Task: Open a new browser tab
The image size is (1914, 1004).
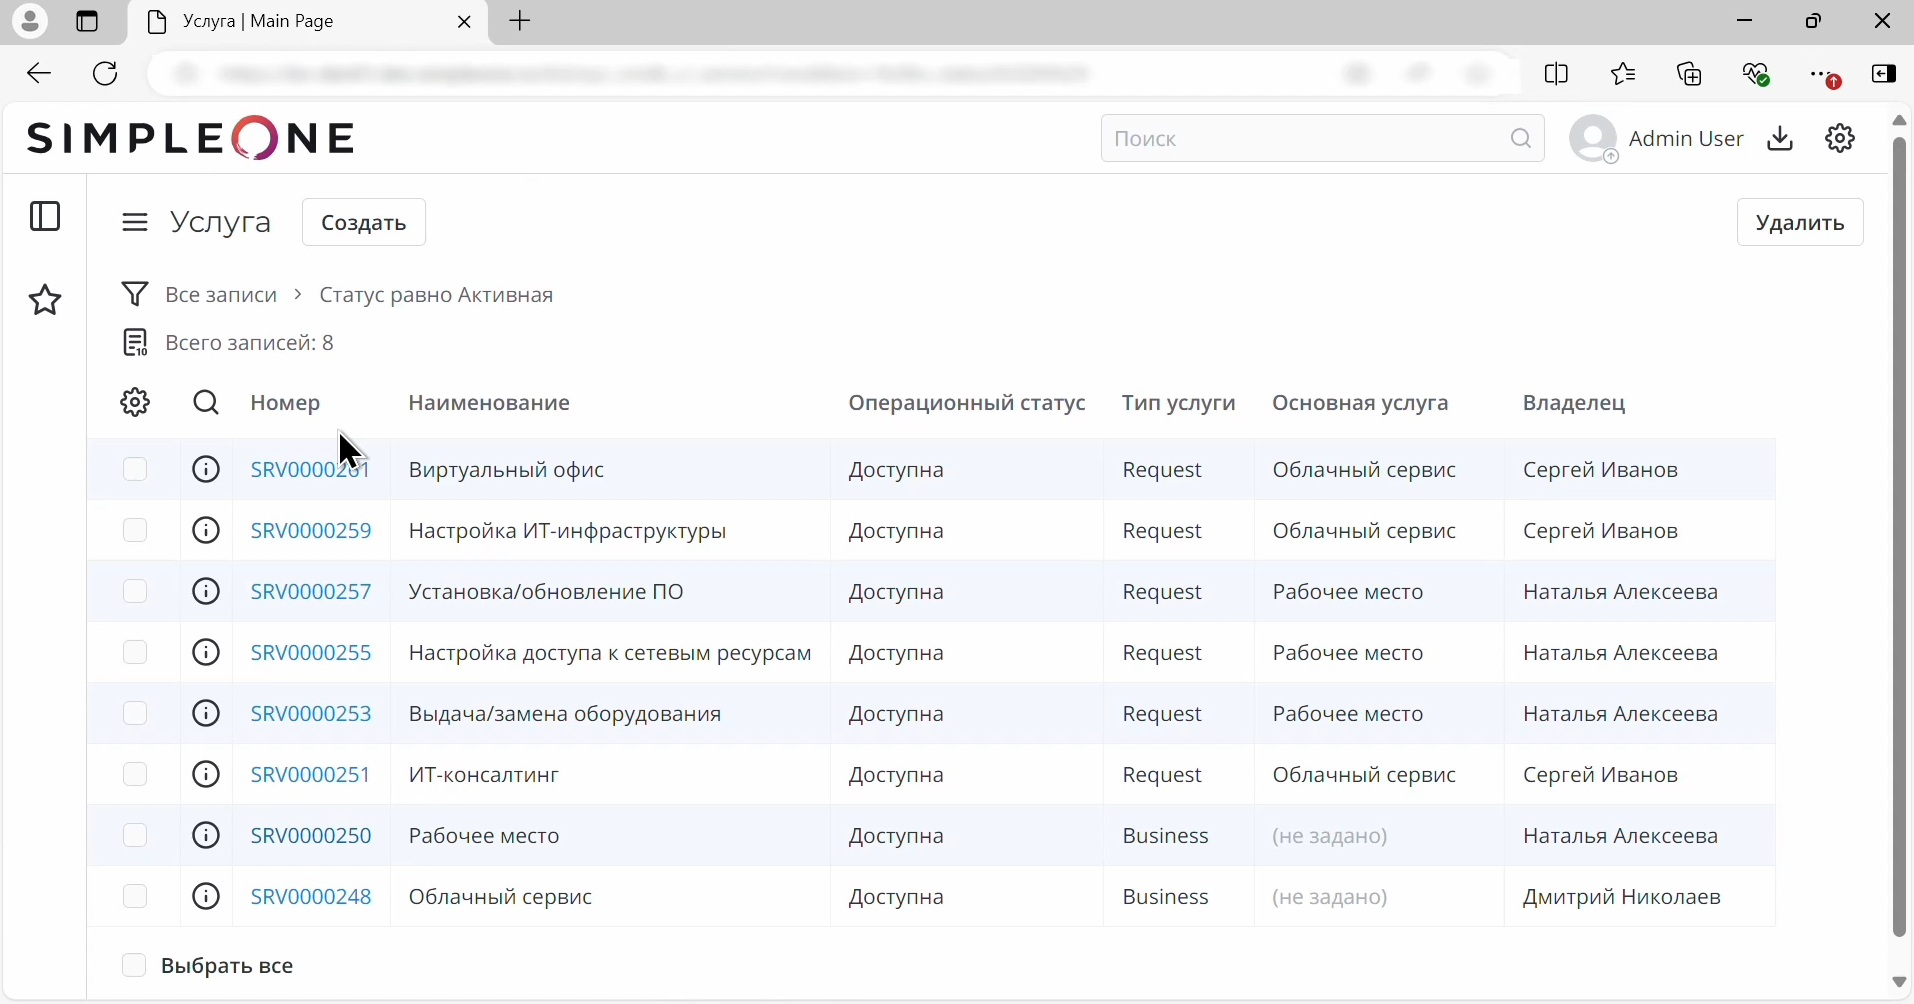Action: 519,21
